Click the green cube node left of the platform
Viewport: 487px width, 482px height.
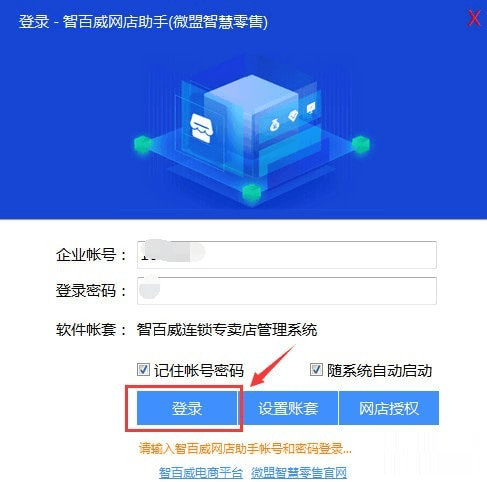[143, 144]
